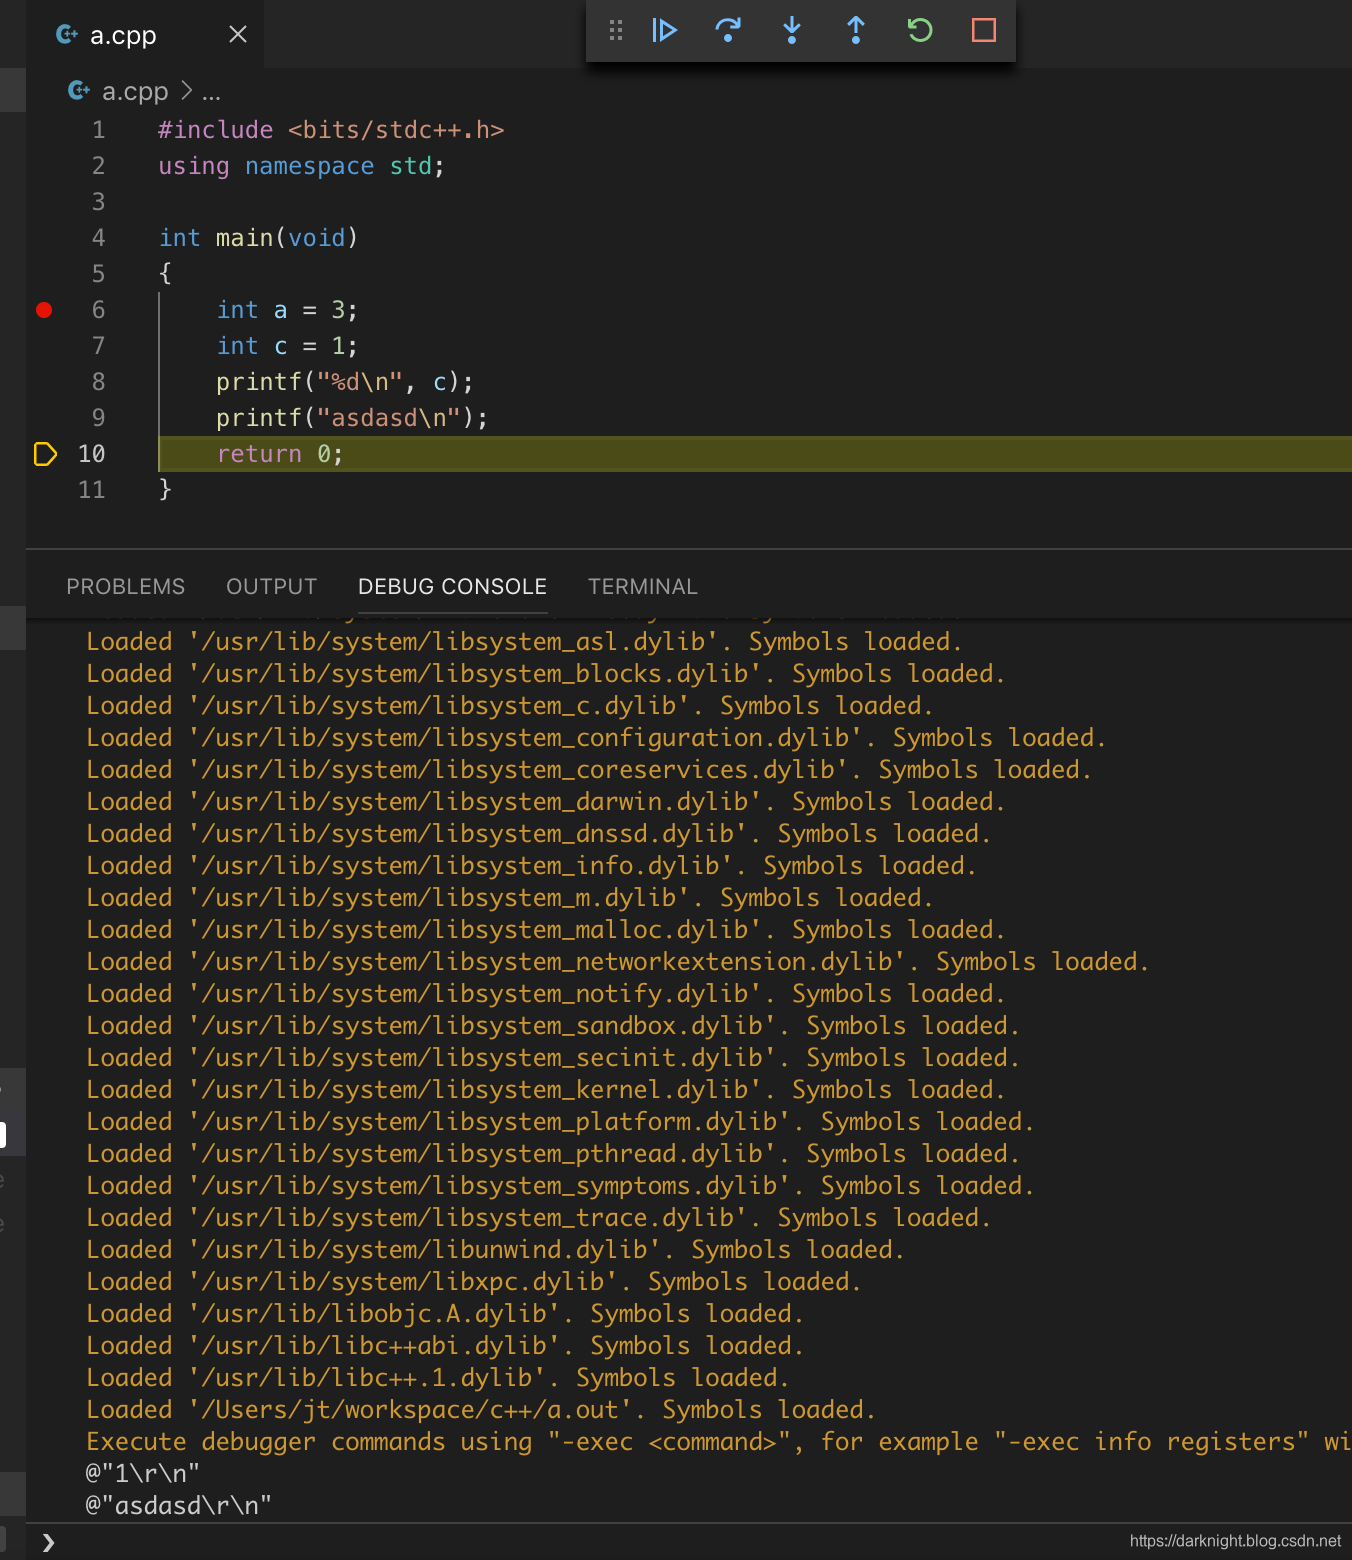Viewport: 1352px width, 1560px height.
Task: Click console line for libsystem_trace.dylib
Action: click(x=539, y=1218)
